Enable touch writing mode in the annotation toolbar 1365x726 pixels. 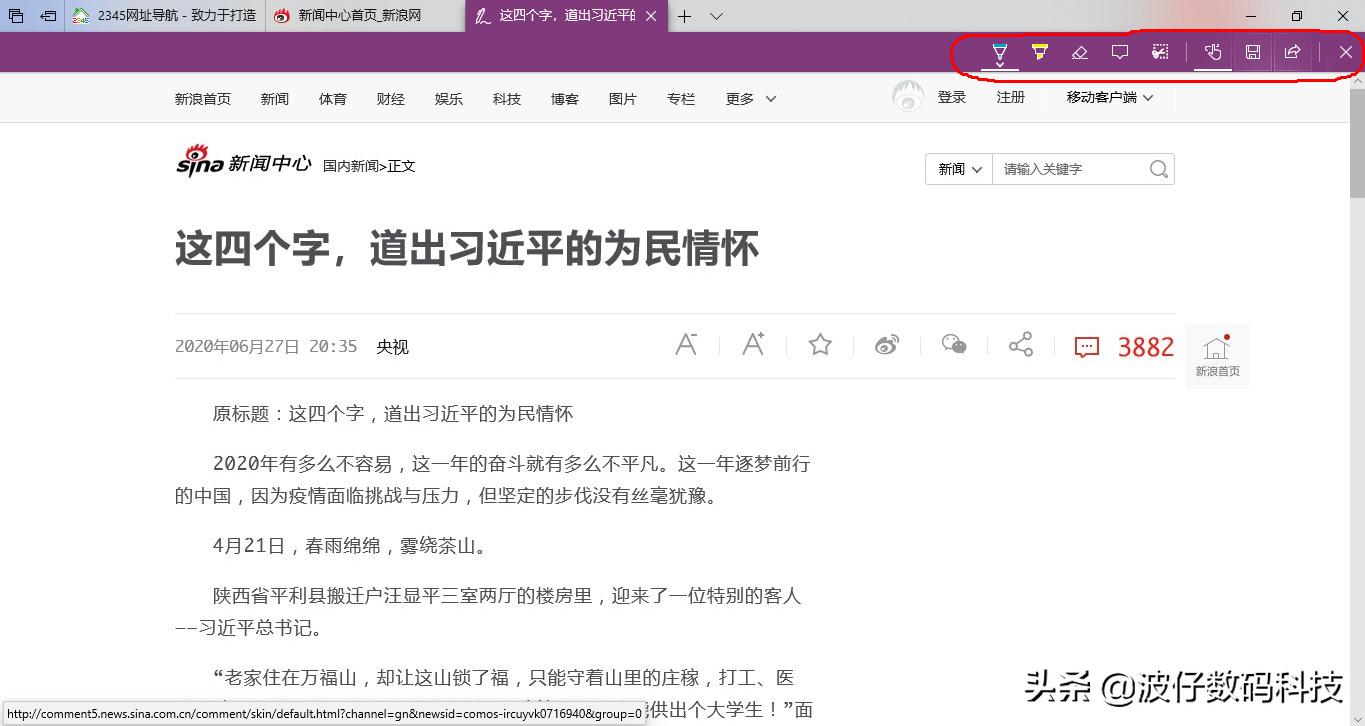click(x=1212, y=52)
